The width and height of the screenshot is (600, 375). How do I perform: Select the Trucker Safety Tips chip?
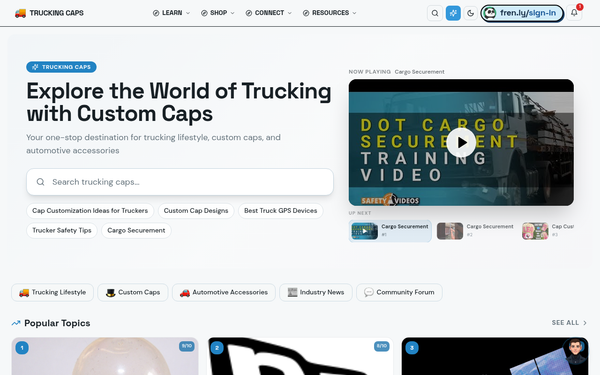coord(62,230)
